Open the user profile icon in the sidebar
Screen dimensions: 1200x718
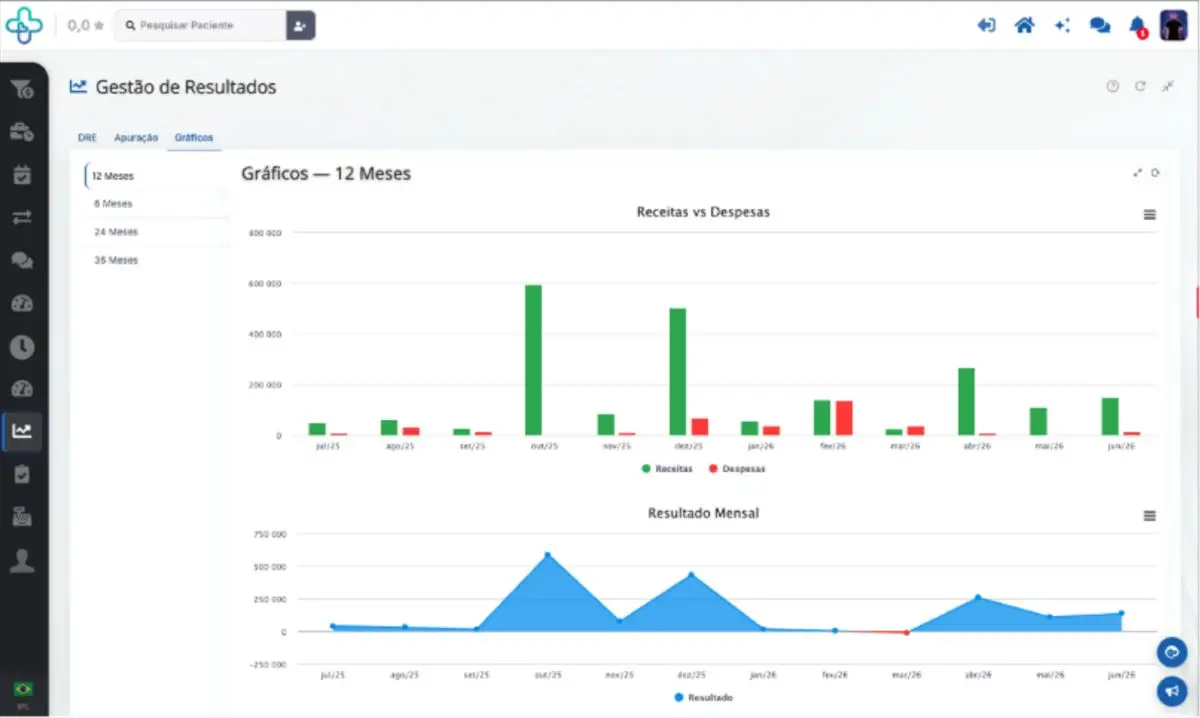(22, 560)
